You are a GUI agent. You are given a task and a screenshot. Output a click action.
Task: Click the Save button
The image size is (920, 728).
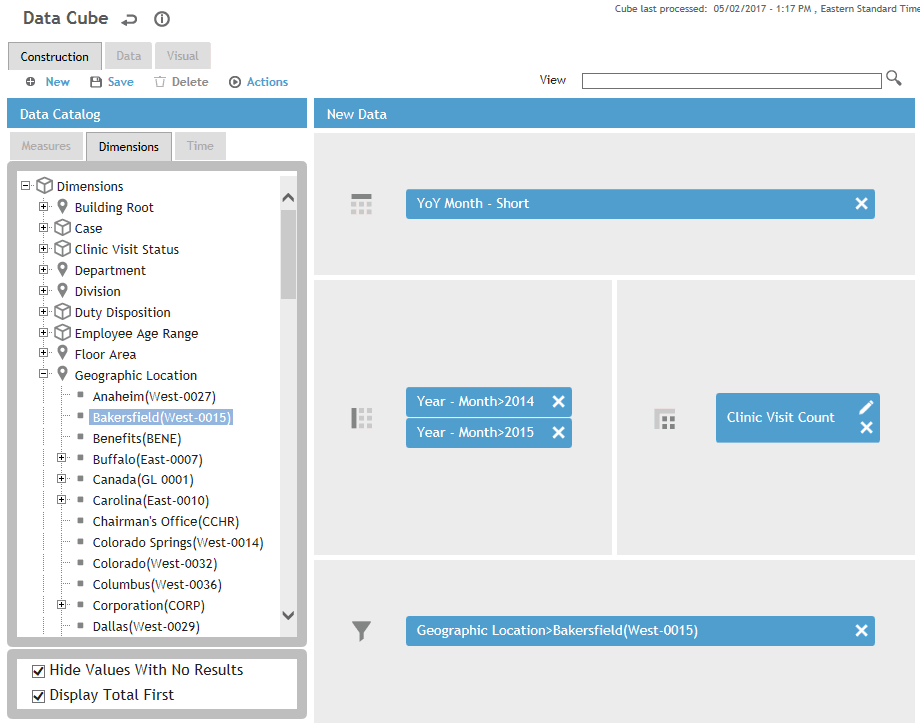pyautogui.click(x=111, y=82)
